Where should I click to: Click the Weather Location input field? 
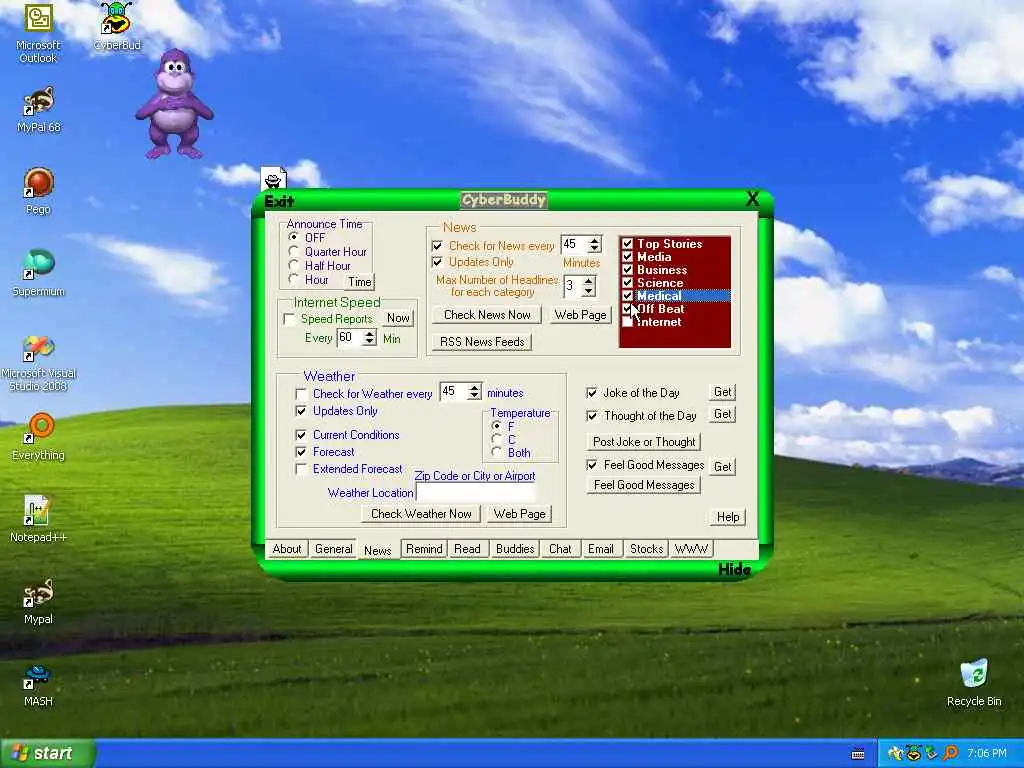475,493
